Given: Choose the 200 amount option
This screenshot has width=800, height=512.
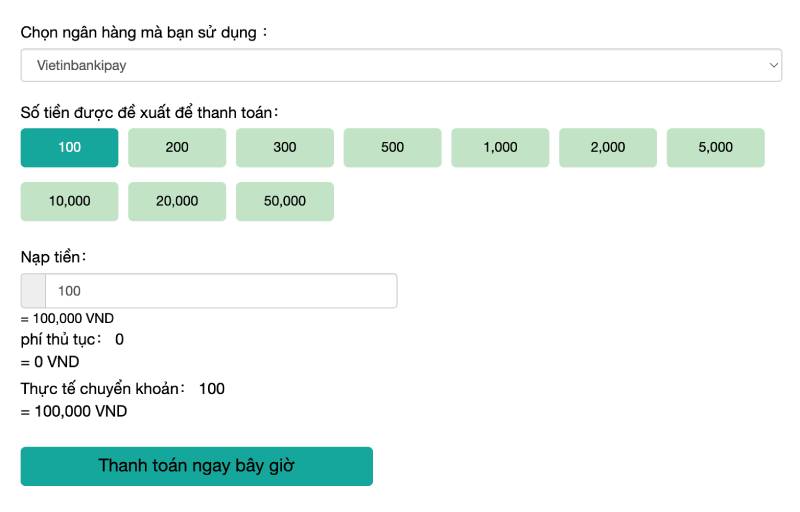Looking at the screenshot, I should pos(177,148).
